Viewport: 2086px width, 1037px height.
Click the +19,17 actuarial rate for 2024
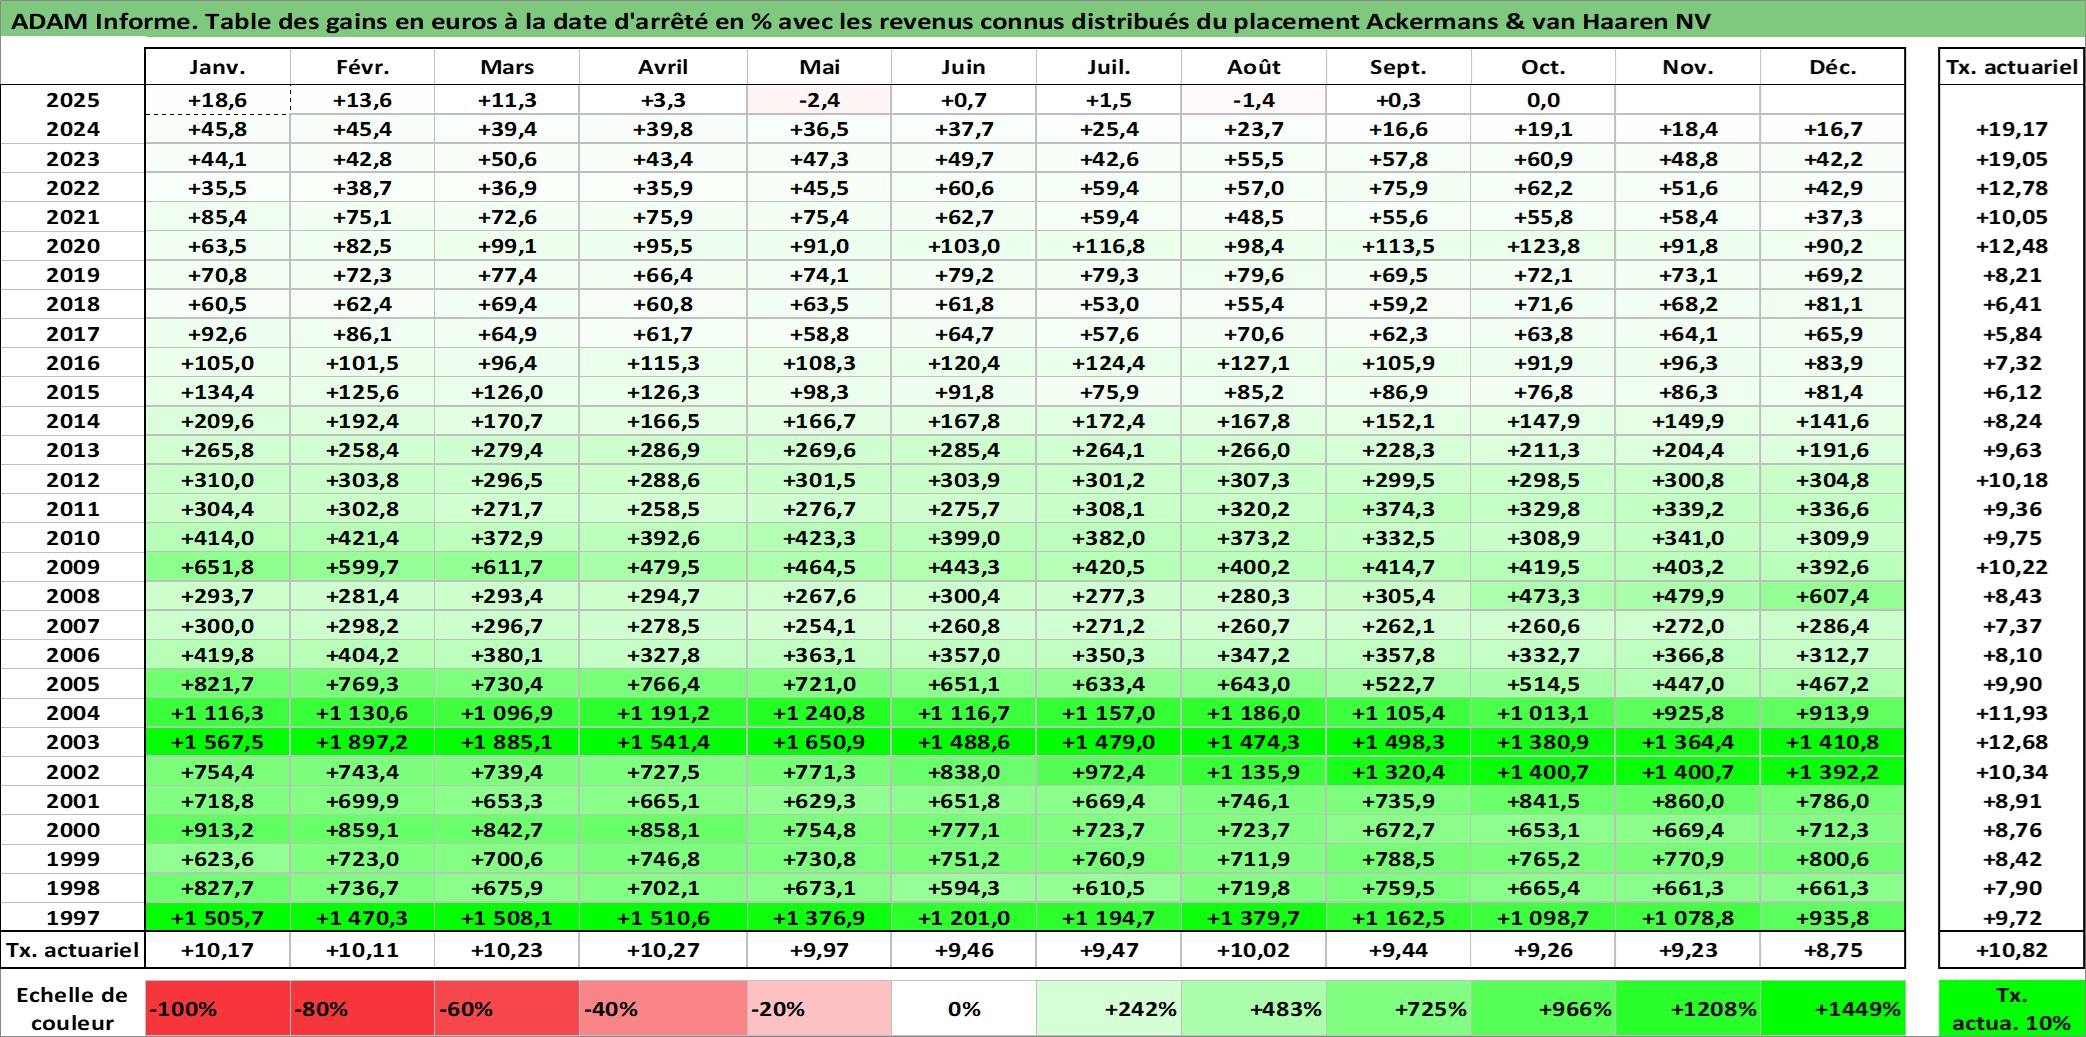2012,129
